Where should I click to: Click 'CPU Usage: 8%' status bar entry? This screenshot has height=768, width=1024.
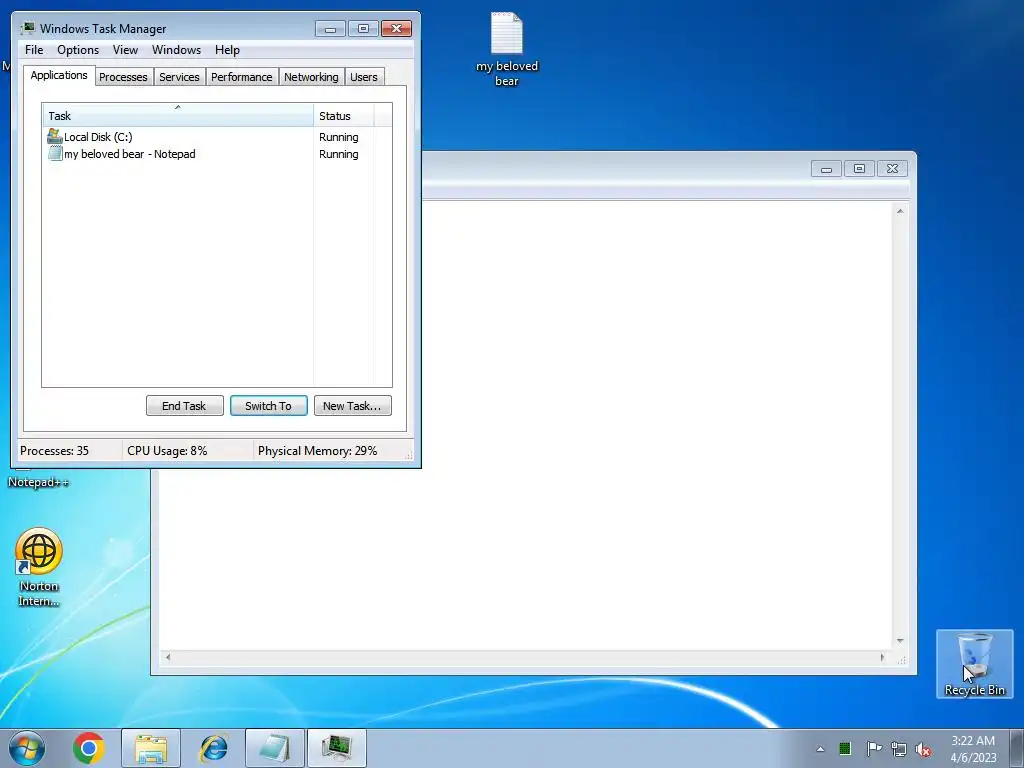click(x=167, y=451)
